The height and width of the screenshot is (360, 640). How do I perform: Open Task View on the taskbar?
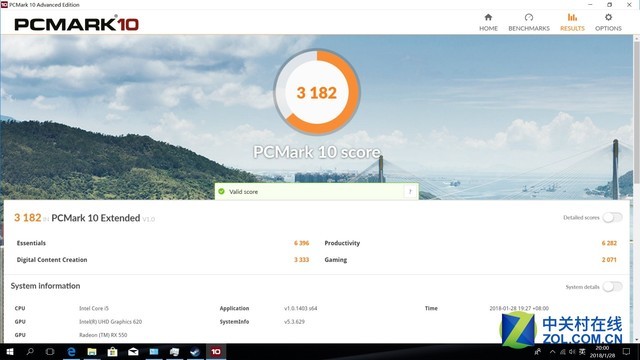click(50, 351)
